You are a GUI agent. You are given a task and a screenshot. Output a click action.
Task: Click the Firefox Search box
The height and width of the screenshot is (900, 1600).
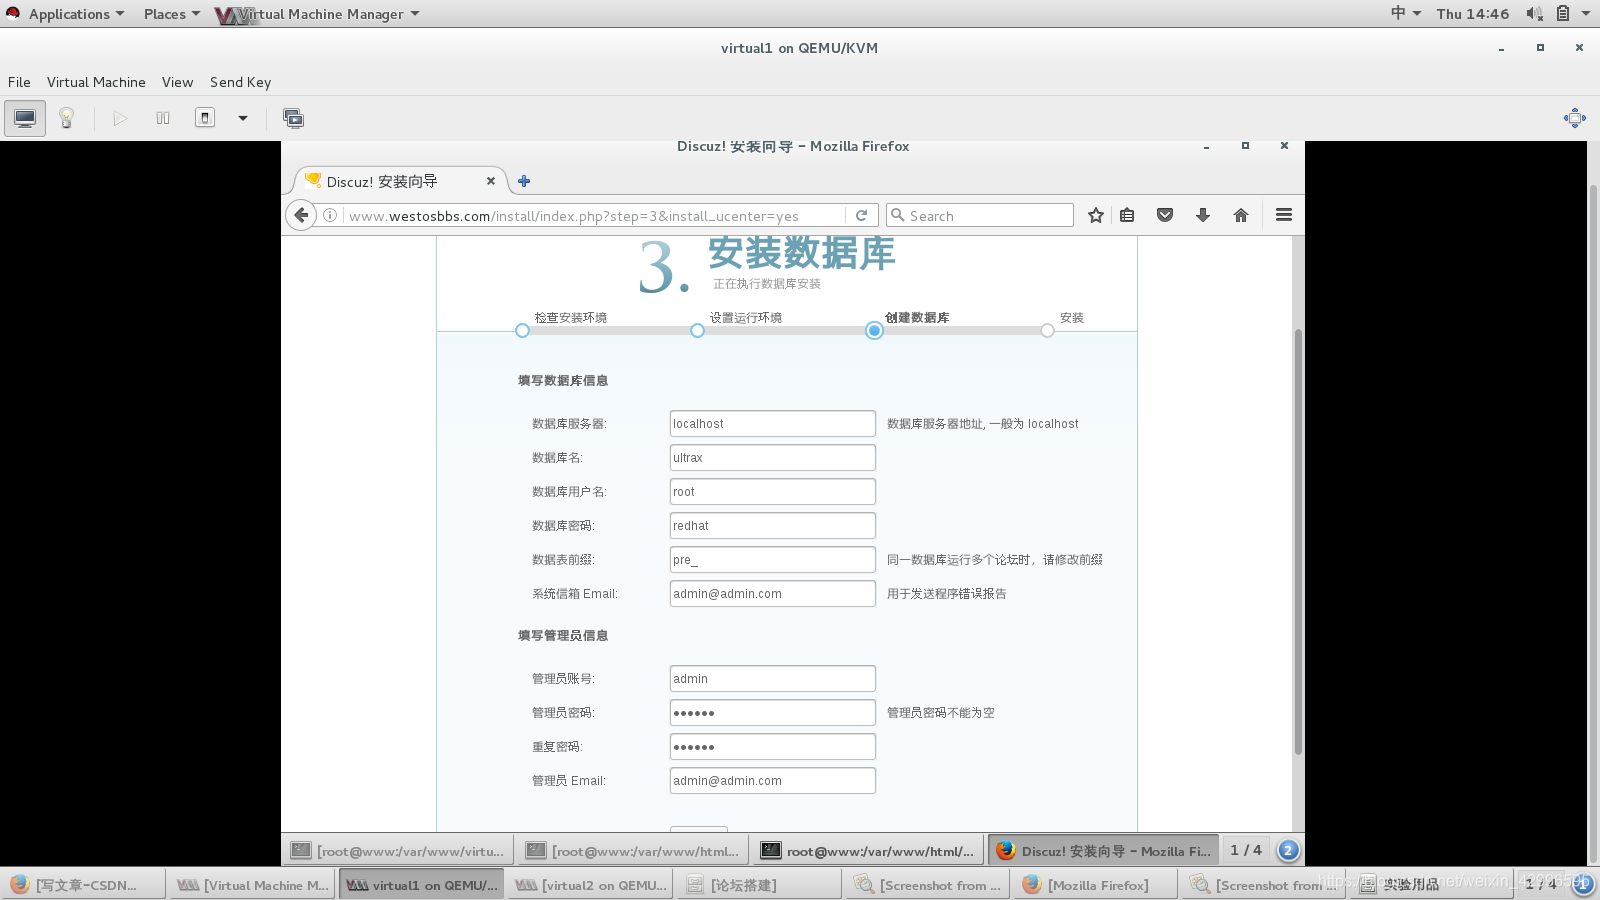[x=980, y=215]
